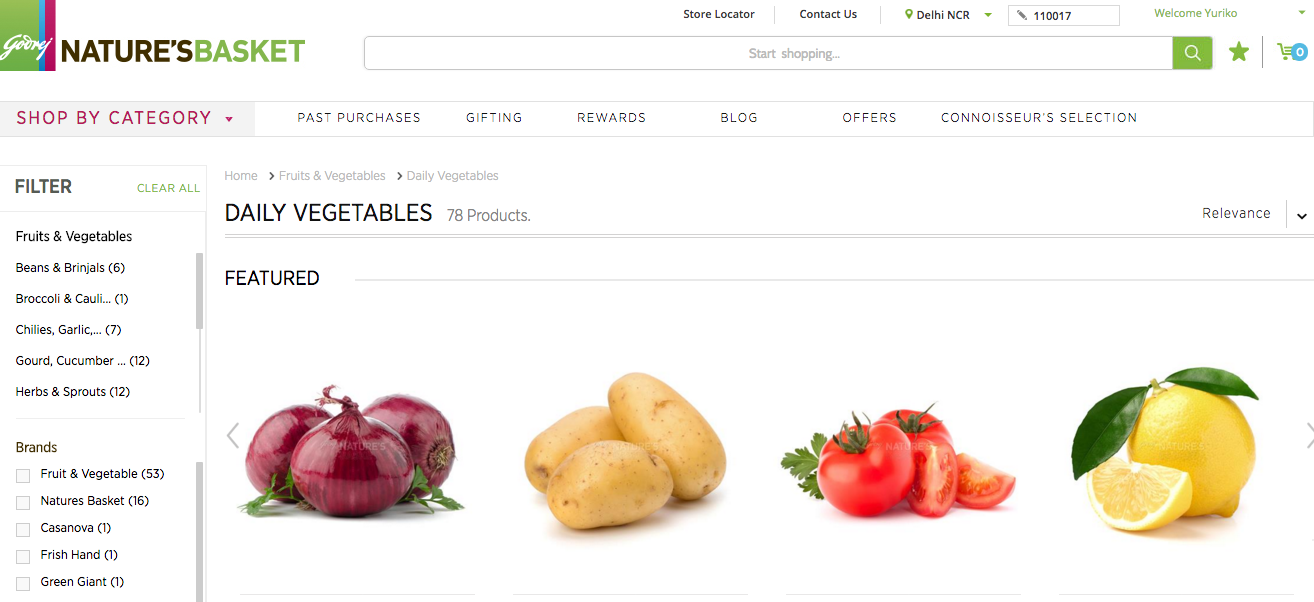Image resolution: width=1314 pixels, height=602 pixels.
Task: Click the pencil icon beside pincode 110017
Action: (x=1021, y=15)
